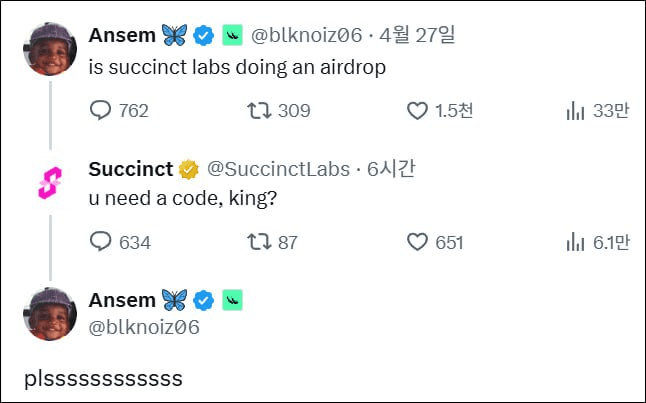The width and height of the screenshot is (646, 403).
Task: Like Succinct's reply with heart icon
Action: click(417, 241)
